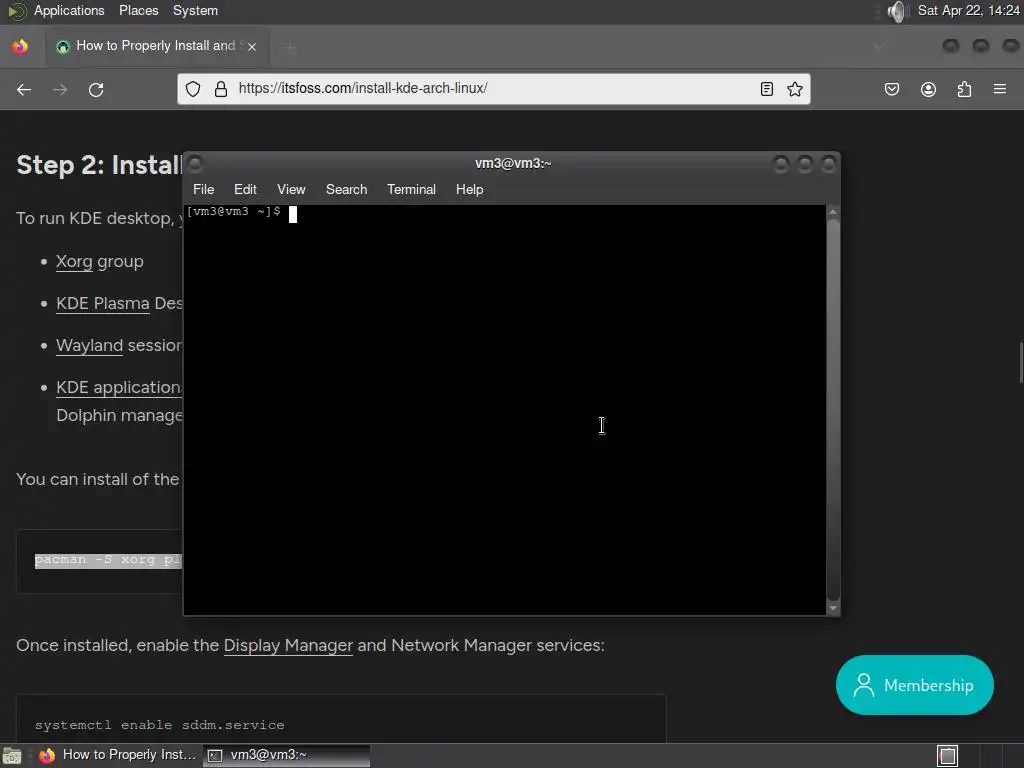Open terminal View menu
This screenshot has width=1024, height=768.
tap(291, 189)
